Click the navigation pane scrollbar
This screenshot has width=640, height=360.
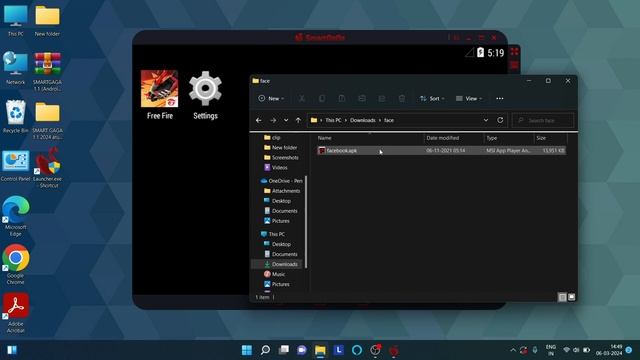[x=306, y=222]
